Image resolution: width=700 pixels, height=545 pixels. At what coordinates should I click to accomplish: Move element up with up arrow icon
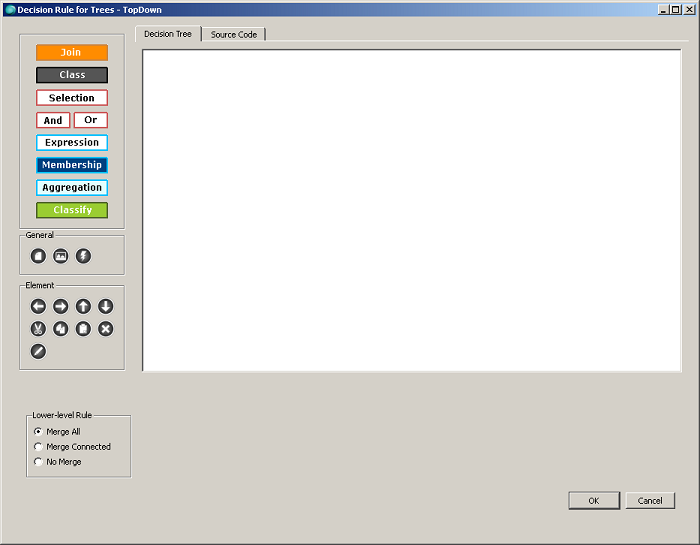83,306
